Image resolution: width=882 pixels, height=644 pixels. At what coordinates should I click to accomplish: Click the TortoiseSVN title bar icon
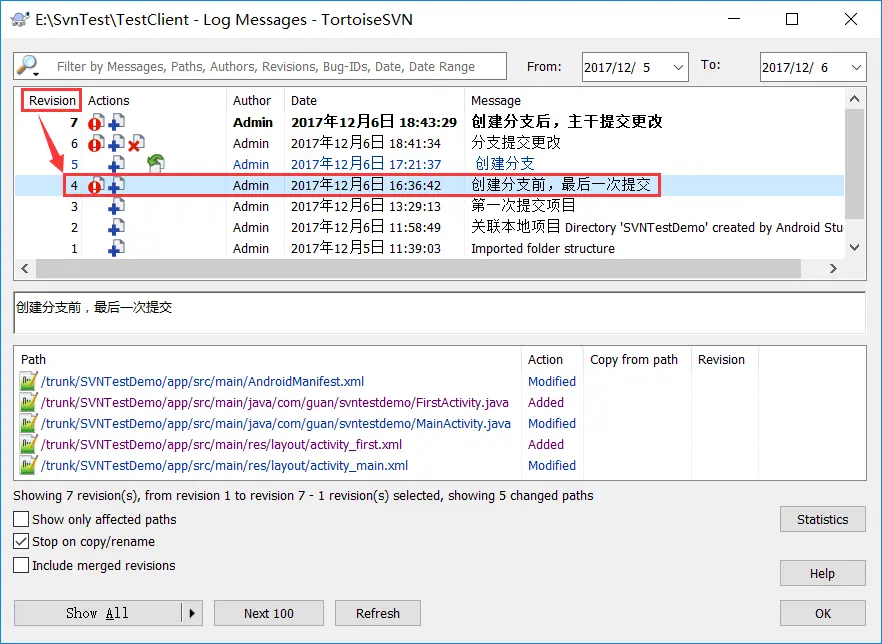point(20,19)
